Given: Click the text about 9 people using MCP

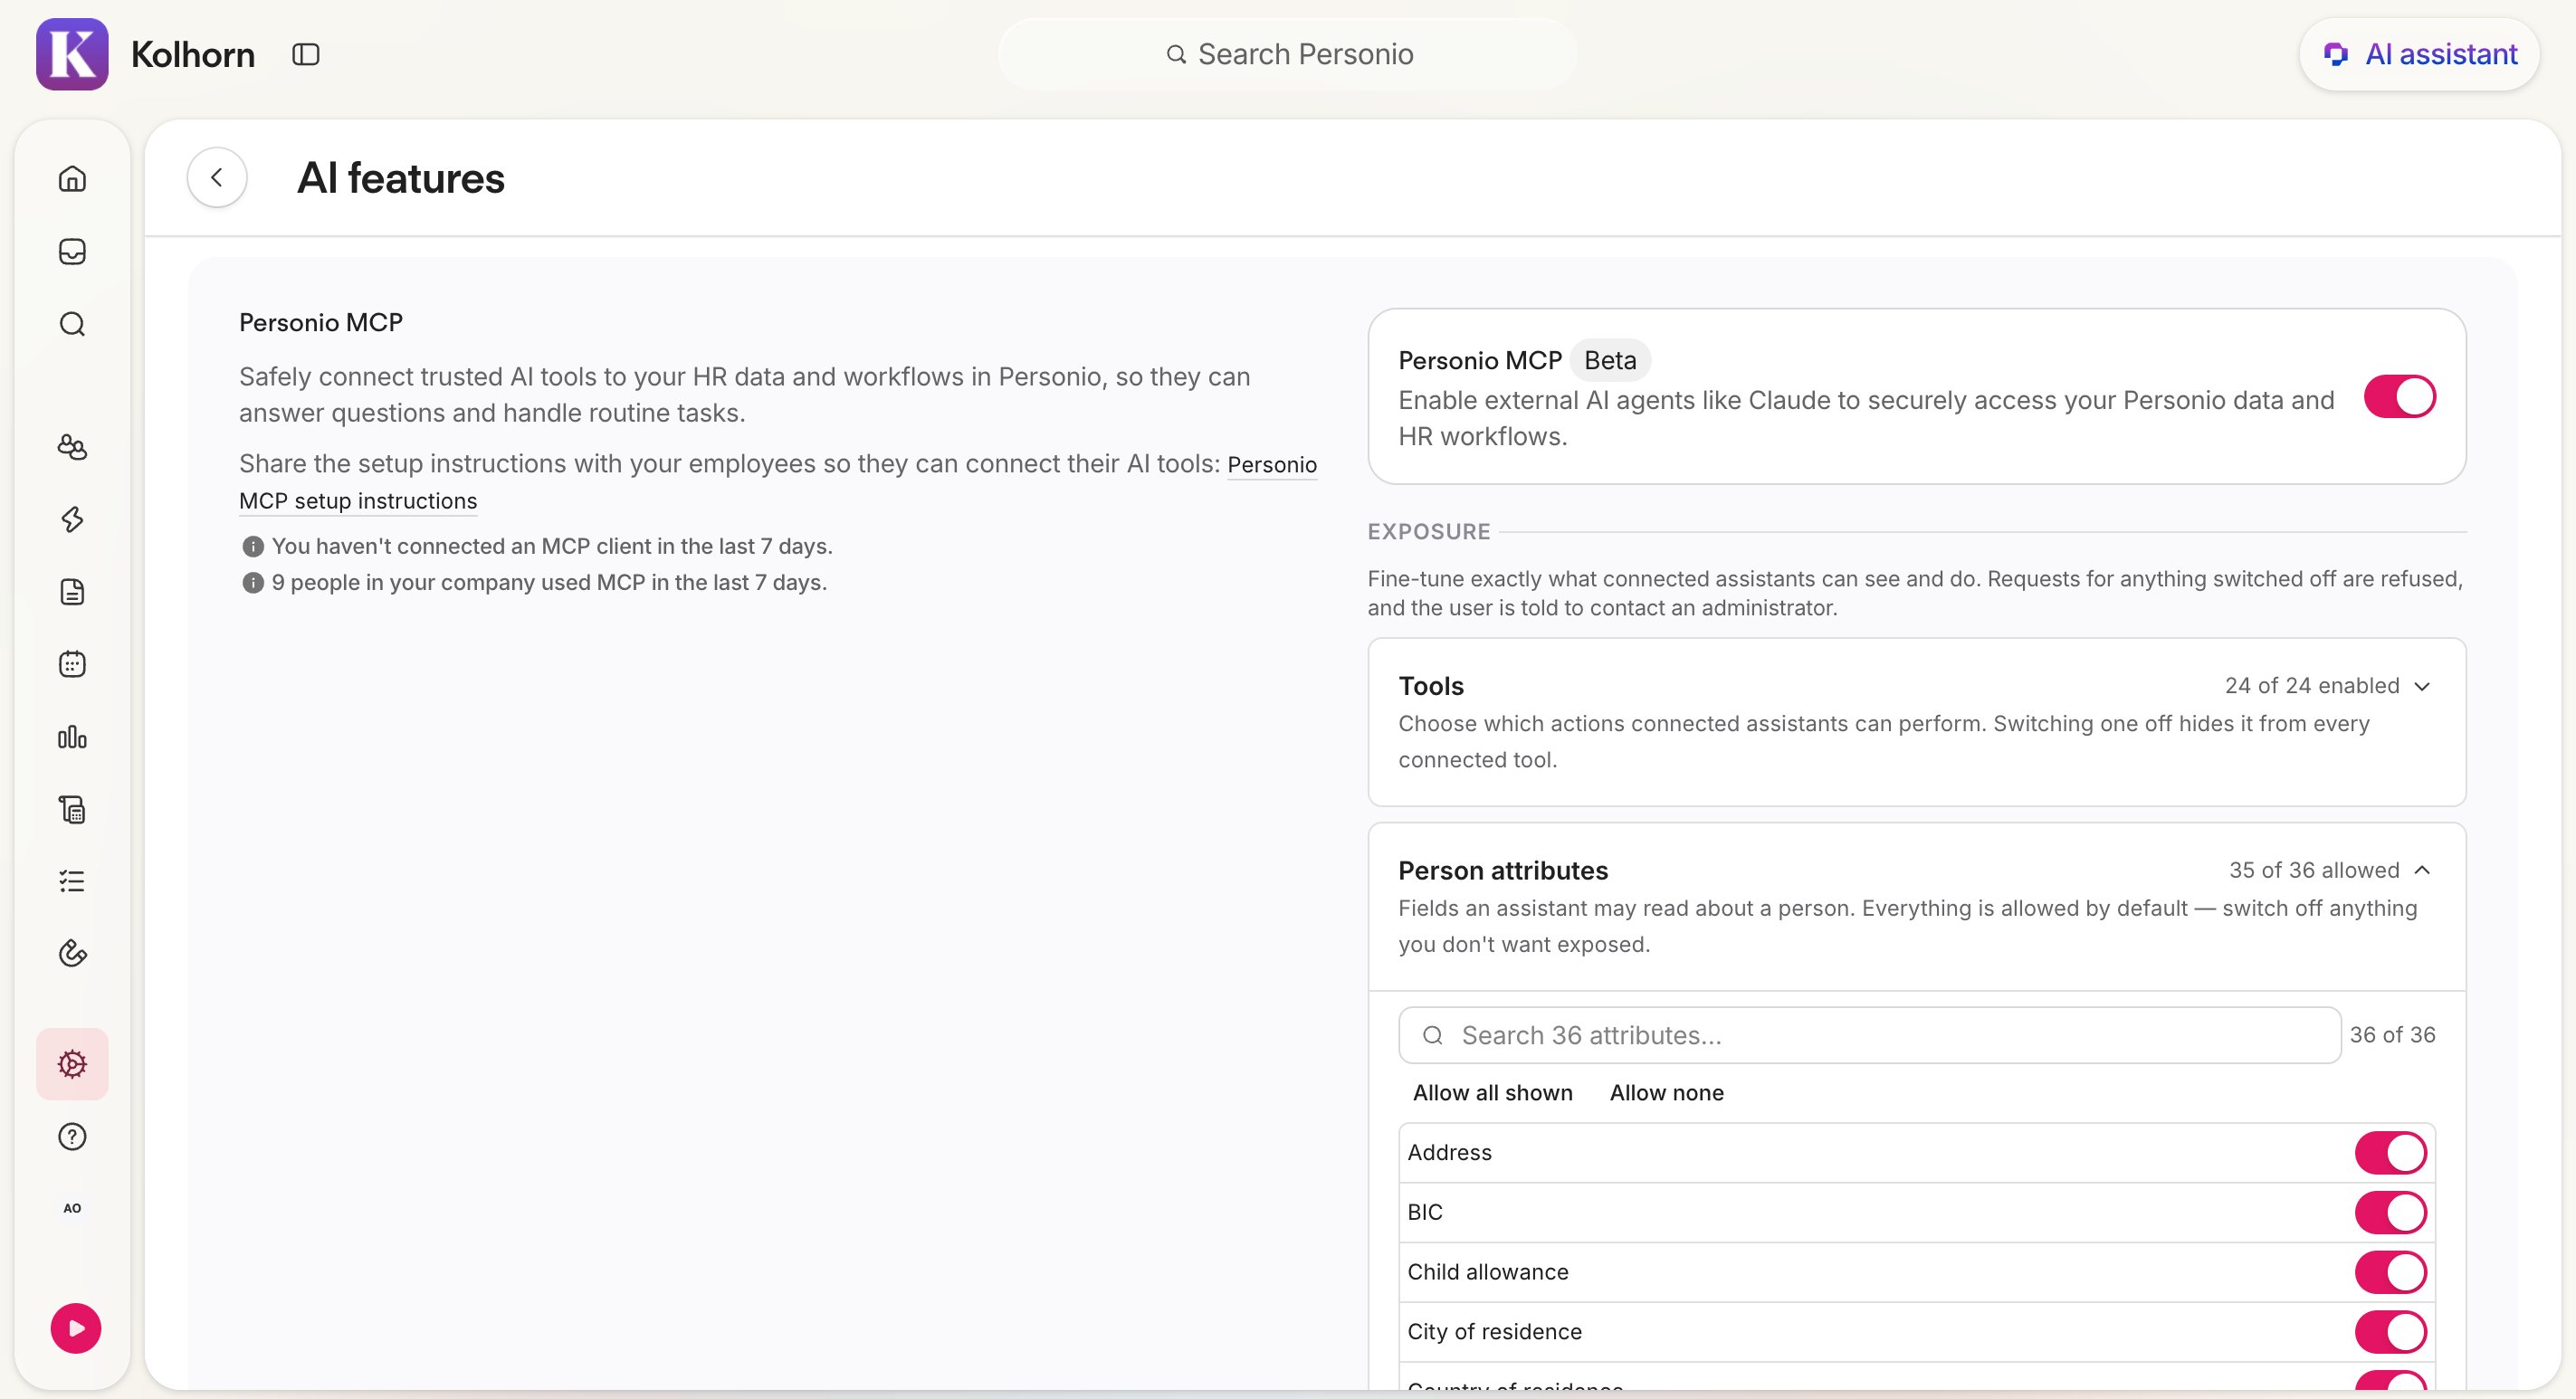Looking at the screenshot, I should pos(549,583).
